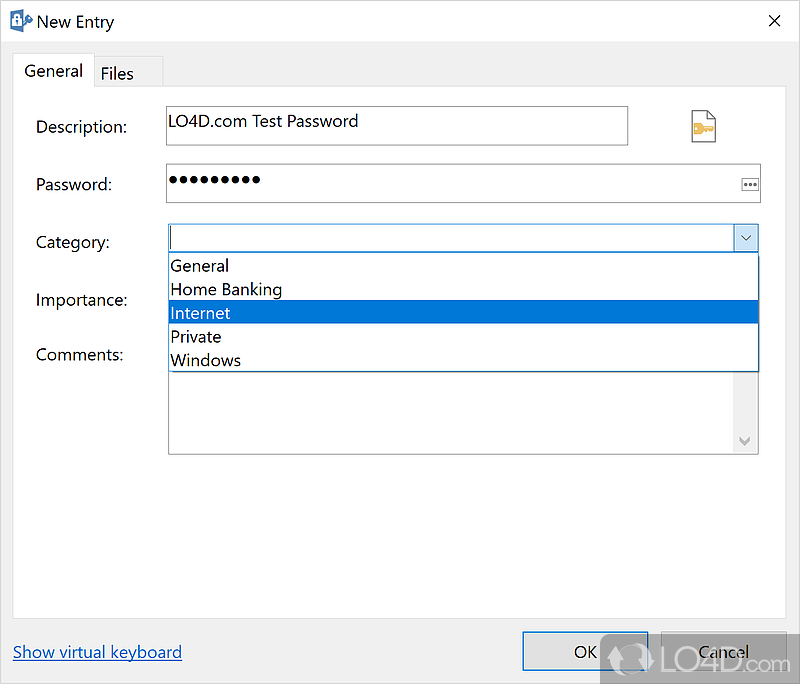Collapse the Category dropdown arrow

click(746, 238)
